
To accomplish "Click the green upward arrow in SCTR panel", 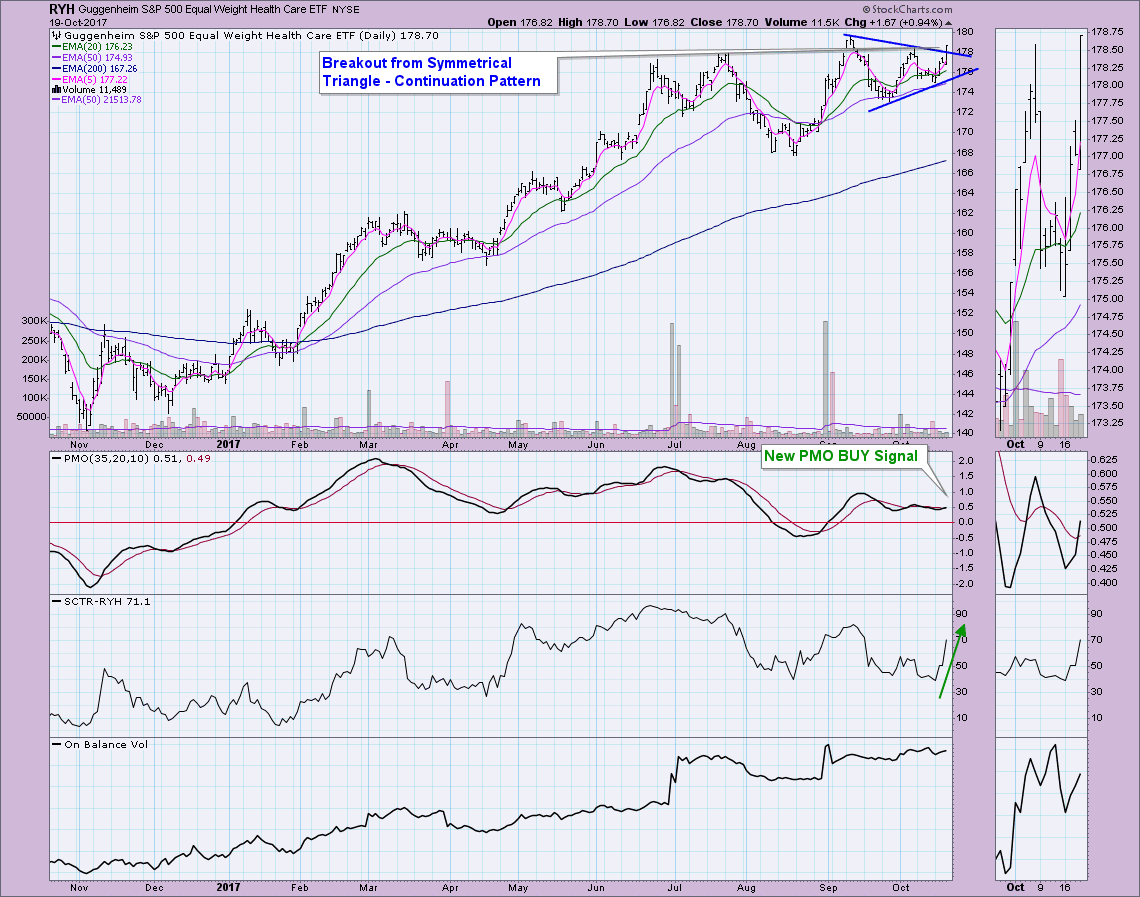I will tap(950, 661).
